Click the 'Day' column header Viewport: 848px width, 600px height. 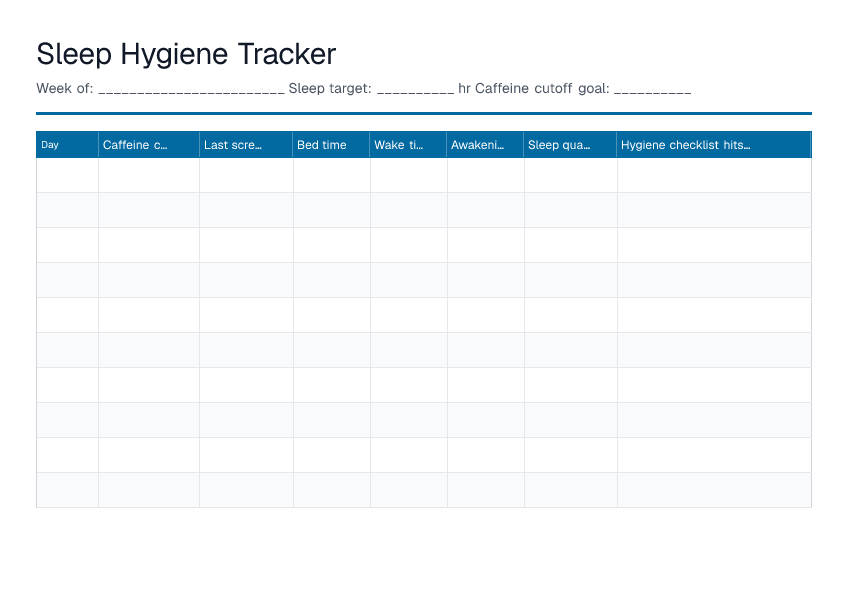click(68, 144)
